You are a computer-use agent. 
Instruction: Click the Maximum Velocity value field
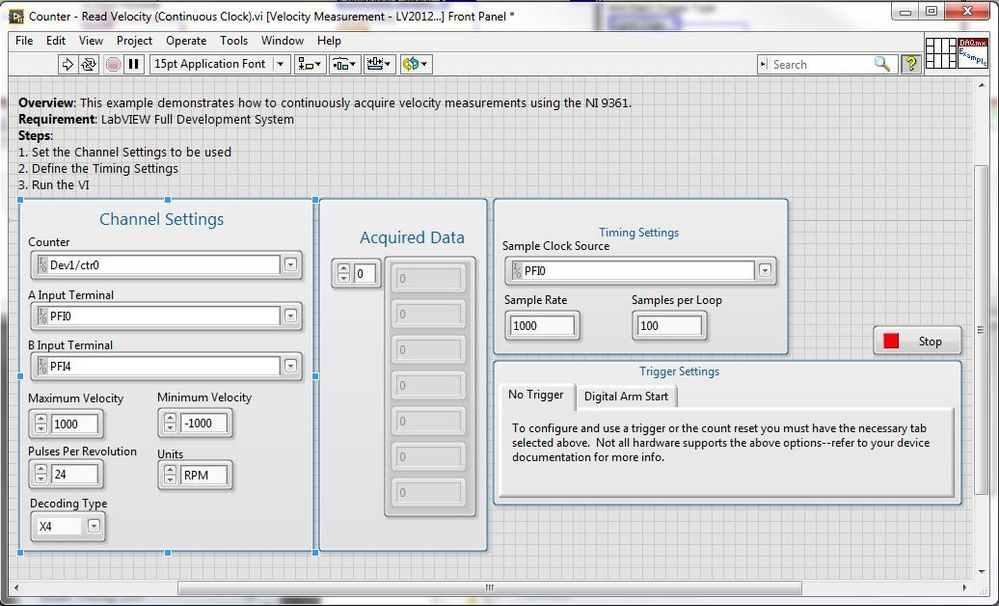click(x=75, y=424)
